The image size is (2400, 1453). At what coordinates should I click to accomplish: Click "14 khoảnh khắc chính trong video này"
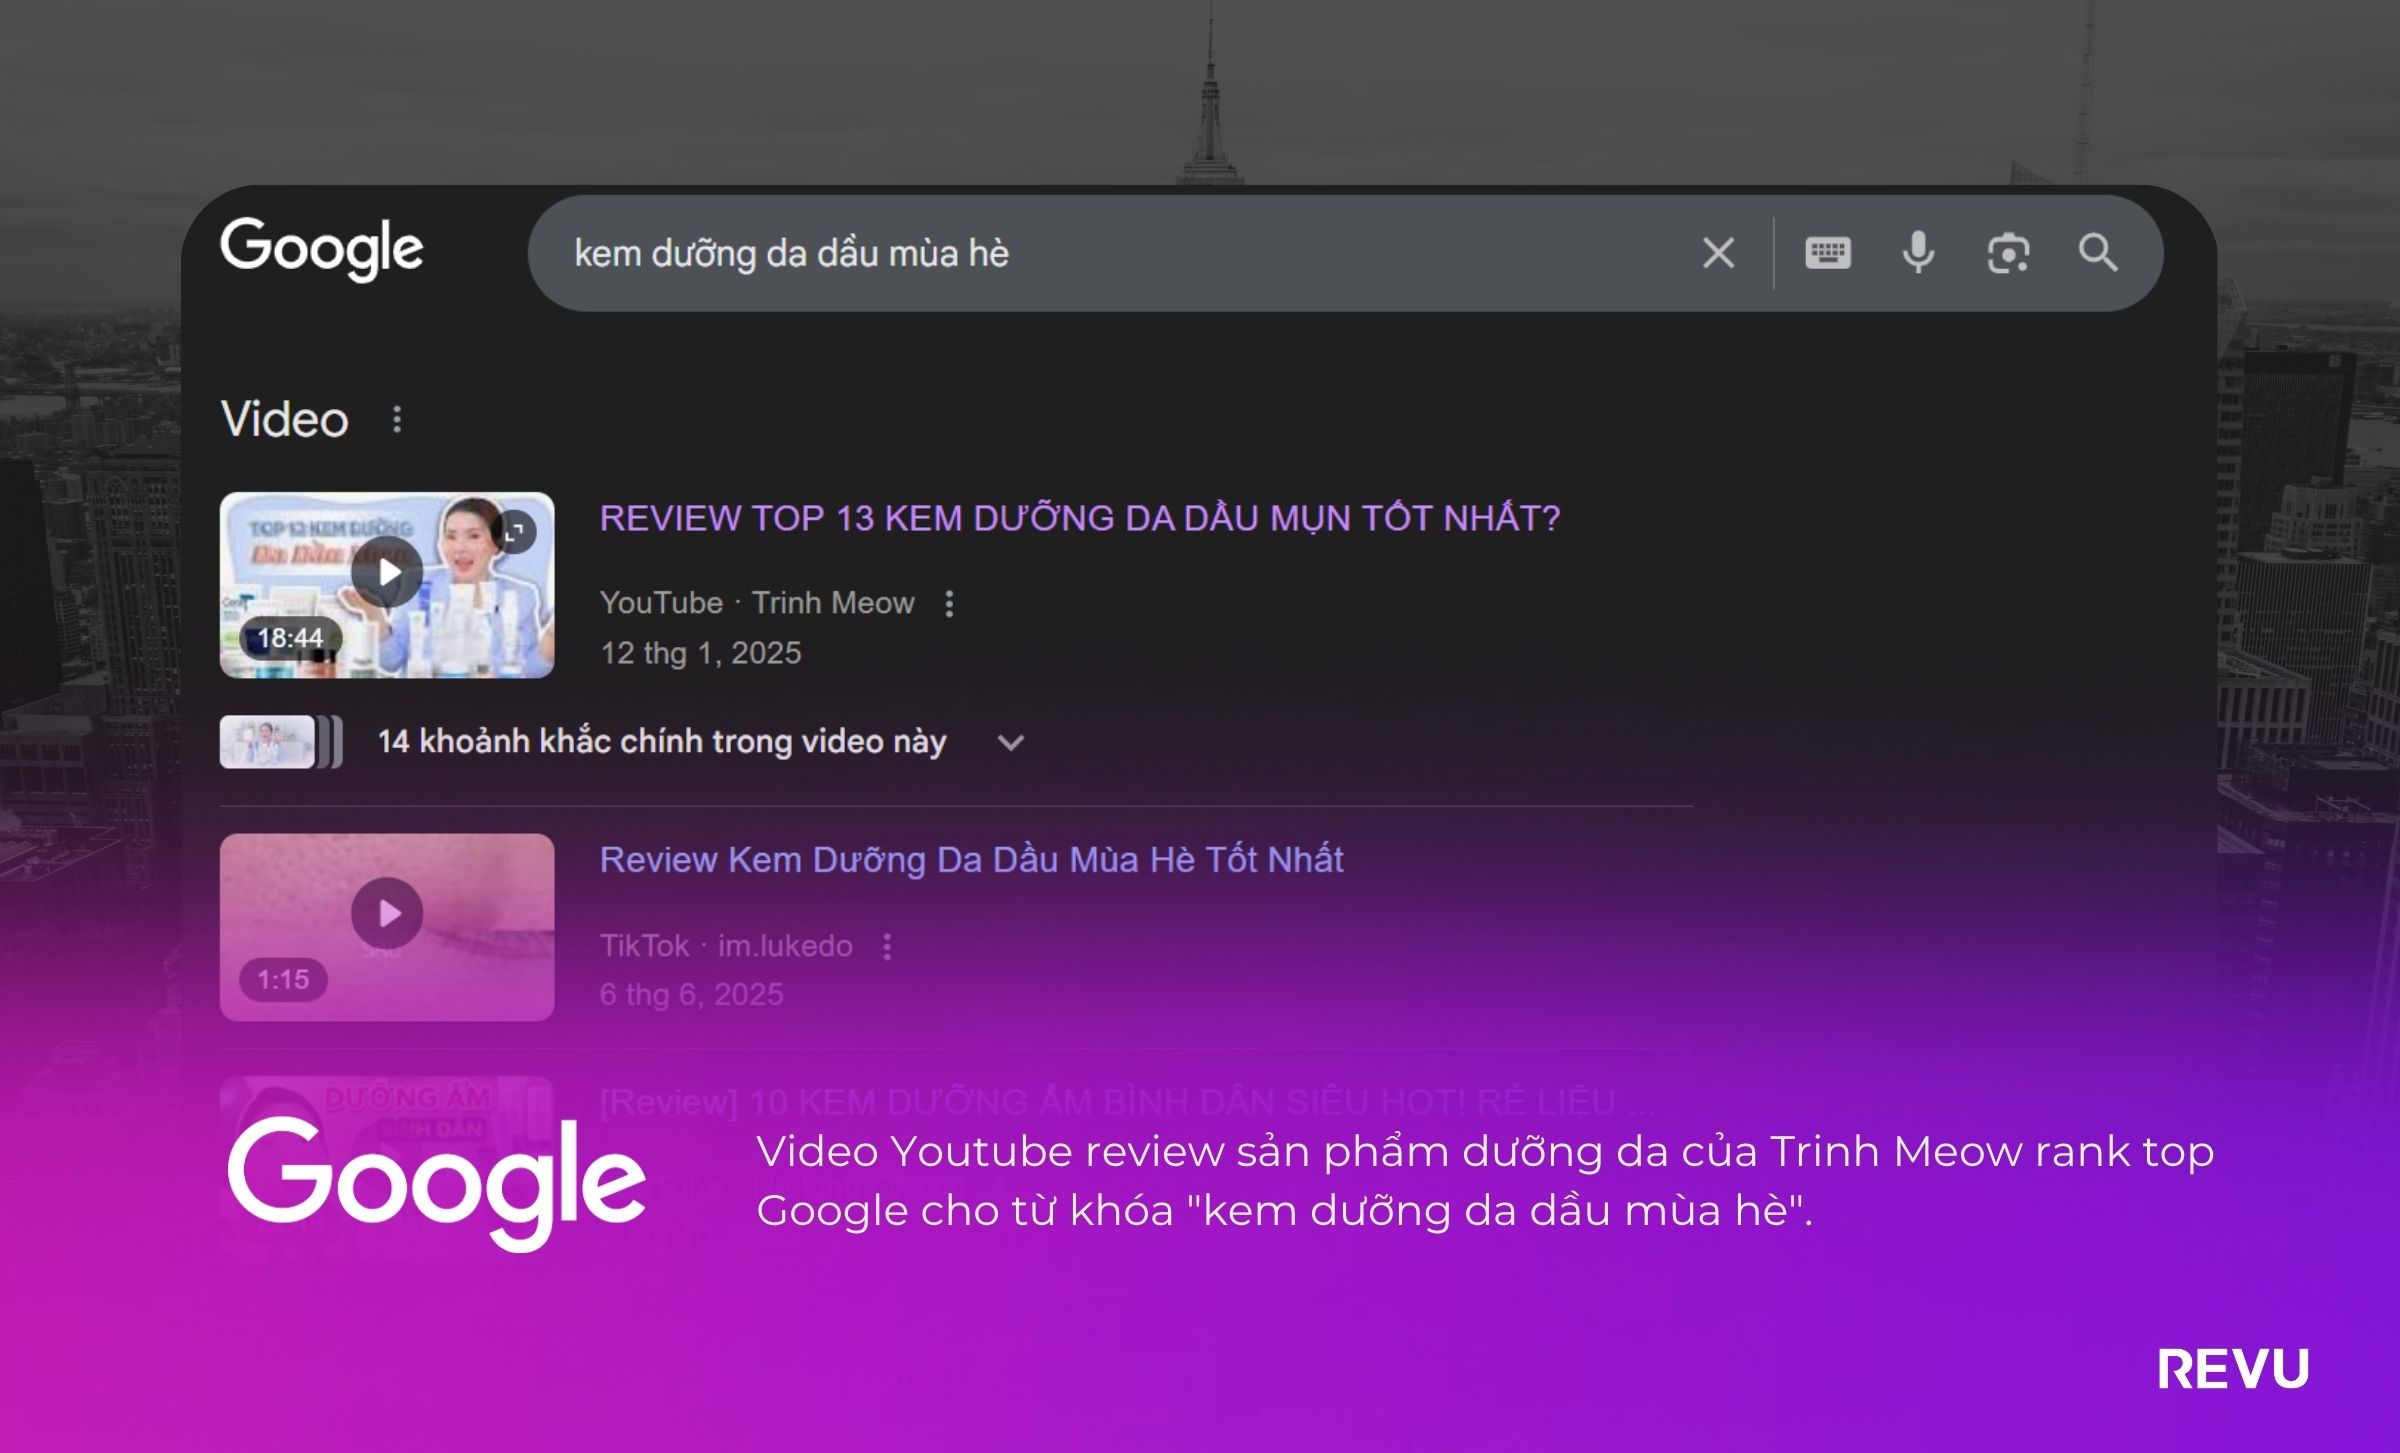click(x=661, y=742)
